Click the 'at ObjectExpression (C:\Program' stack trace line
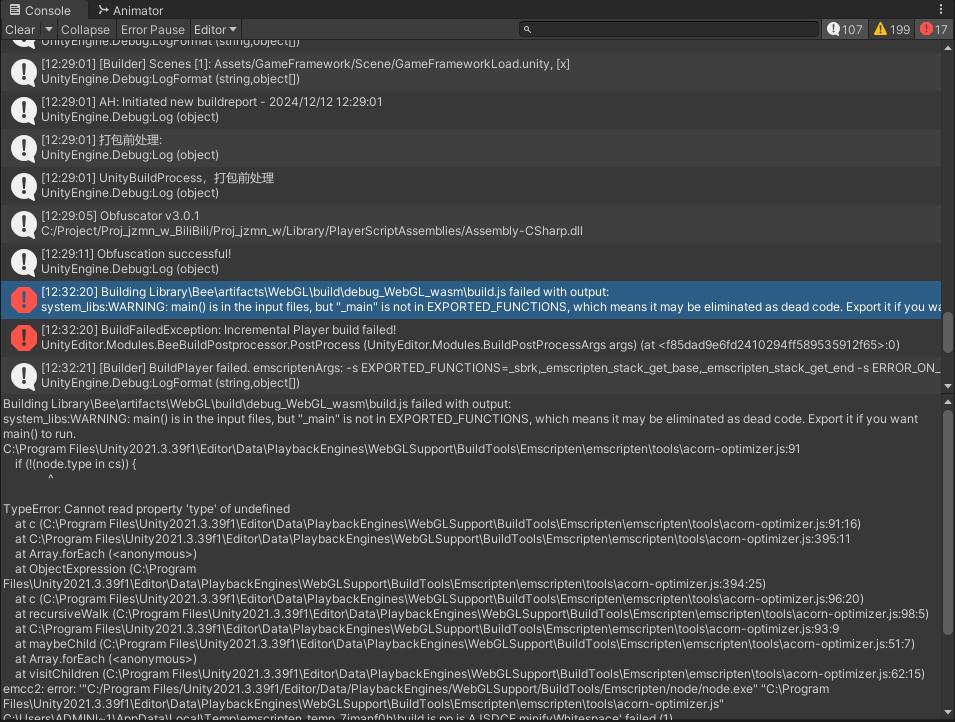This screenshot has height=722, width=955. coord(105,569)
